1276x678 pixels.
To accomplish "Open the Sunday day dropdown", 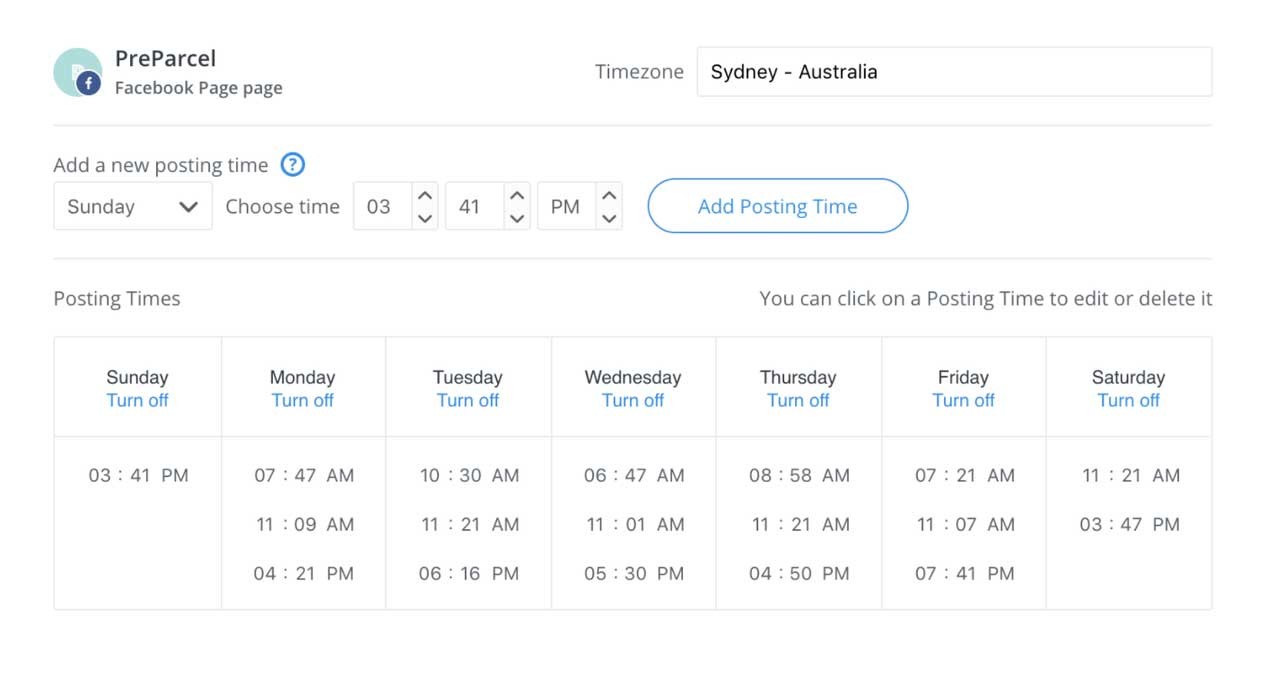I will [133, 206].
